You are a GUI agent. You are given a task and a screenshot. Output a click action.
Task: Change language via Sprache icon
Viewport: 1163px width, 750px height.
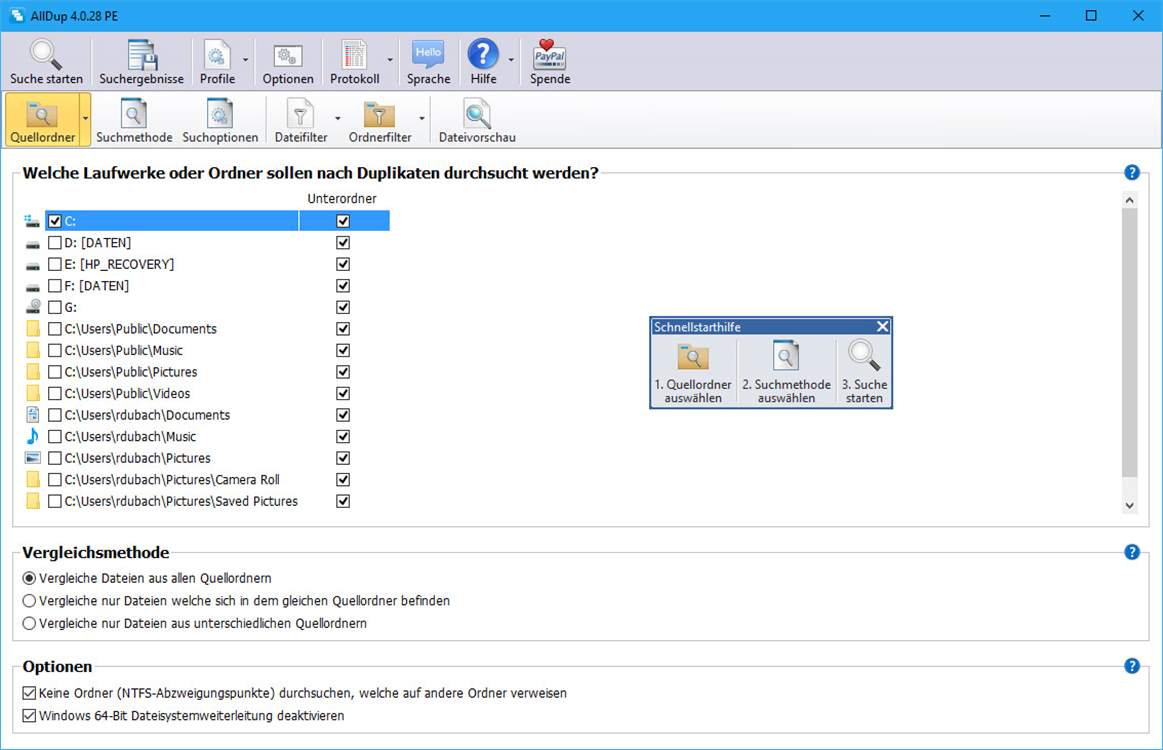(428, 62)
